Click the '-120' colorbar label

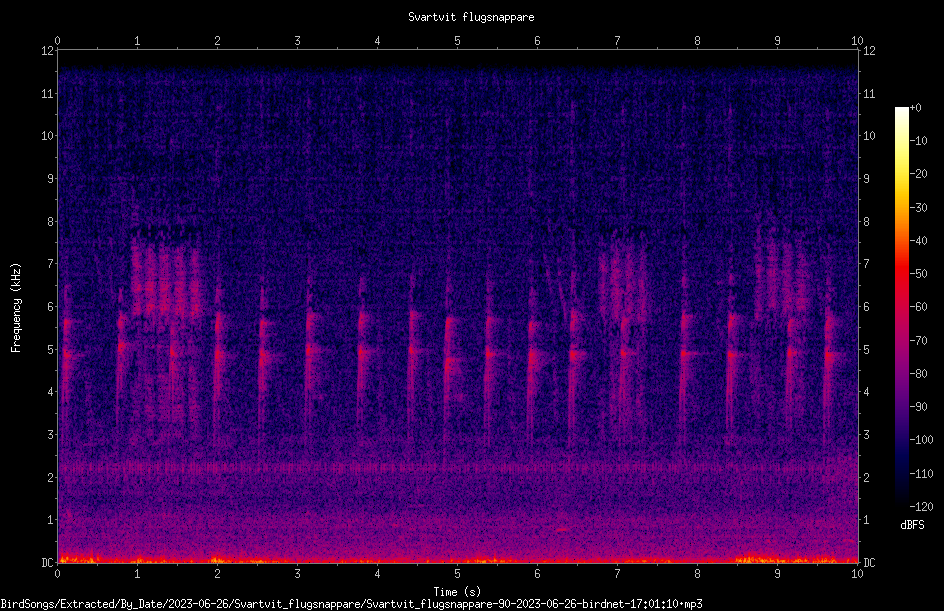coord(921,507)
